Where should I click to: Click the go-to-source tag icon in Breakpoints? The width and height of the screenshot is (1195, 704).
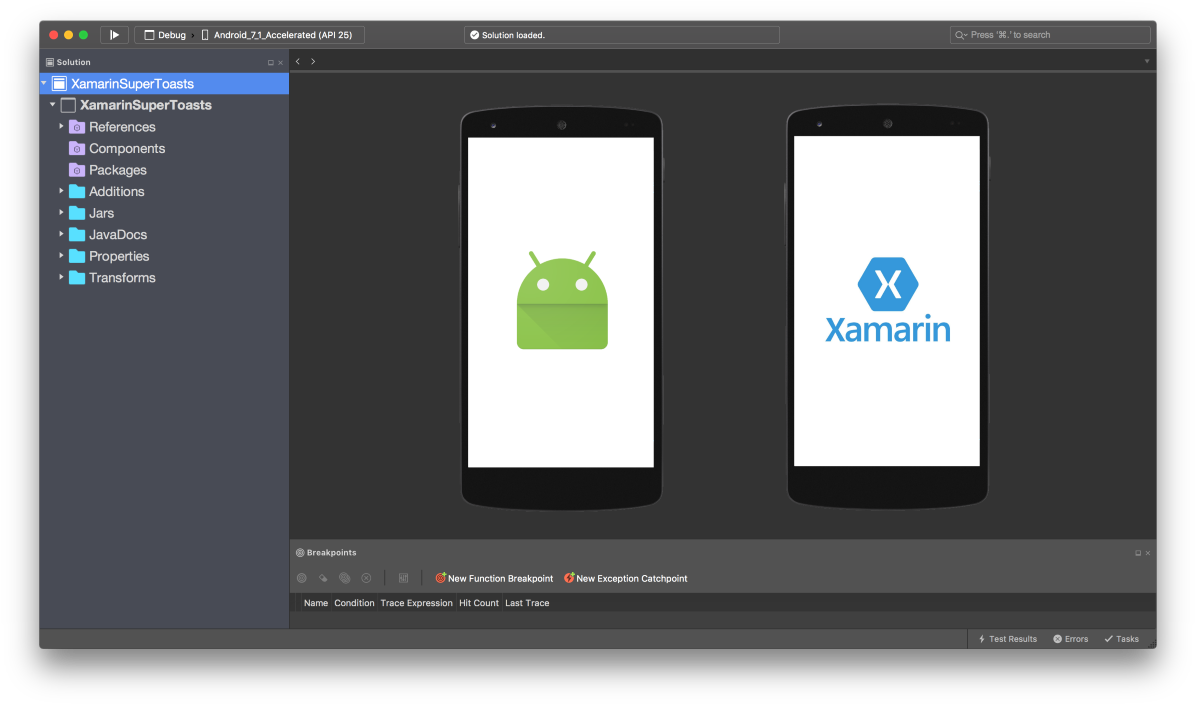323,578
